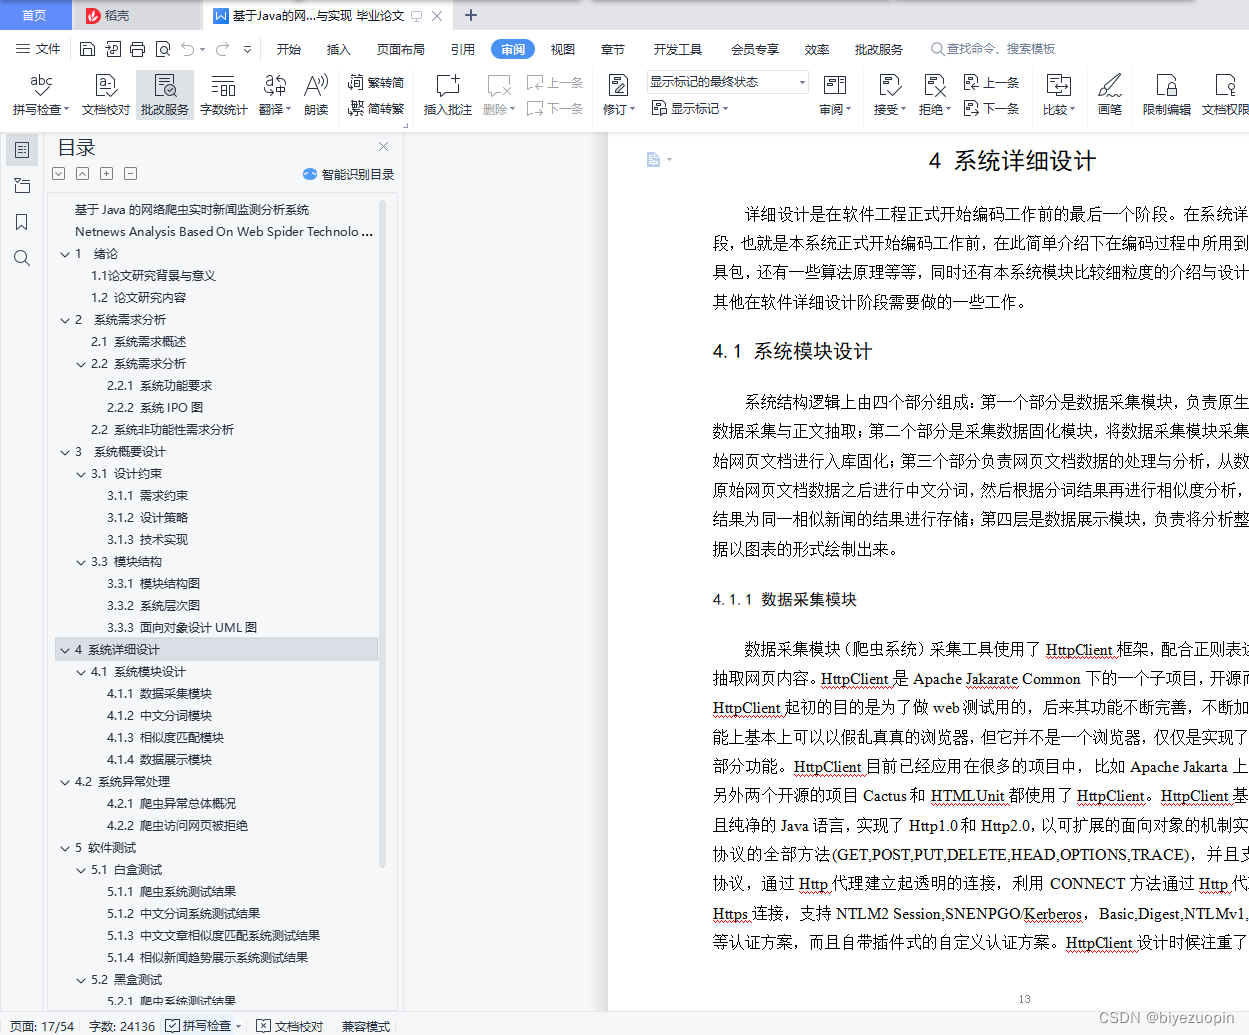Screen dimensions: 1249x1035
Task: Click the Redo arrow icon
Action: 222,49
